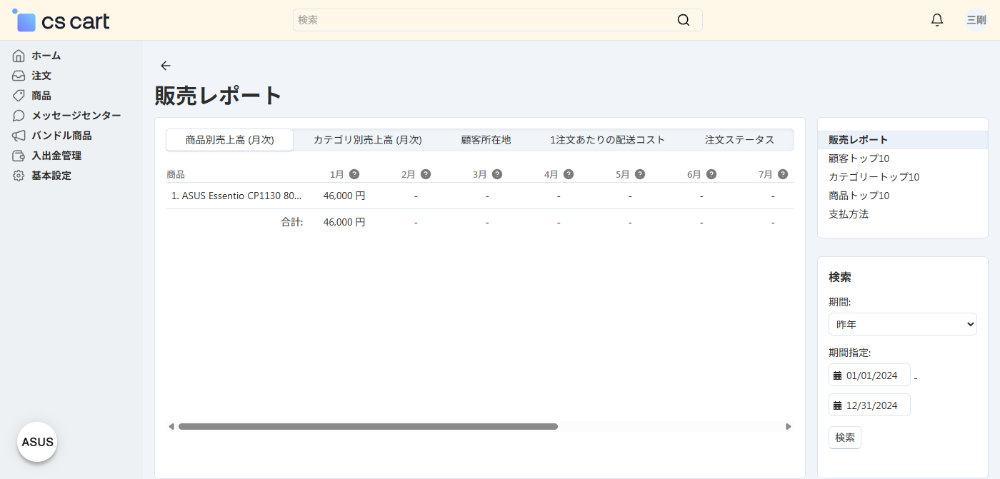Click the back arrow above 販売レポート
Screen dimensions: 1000x479
pos(166,66)
